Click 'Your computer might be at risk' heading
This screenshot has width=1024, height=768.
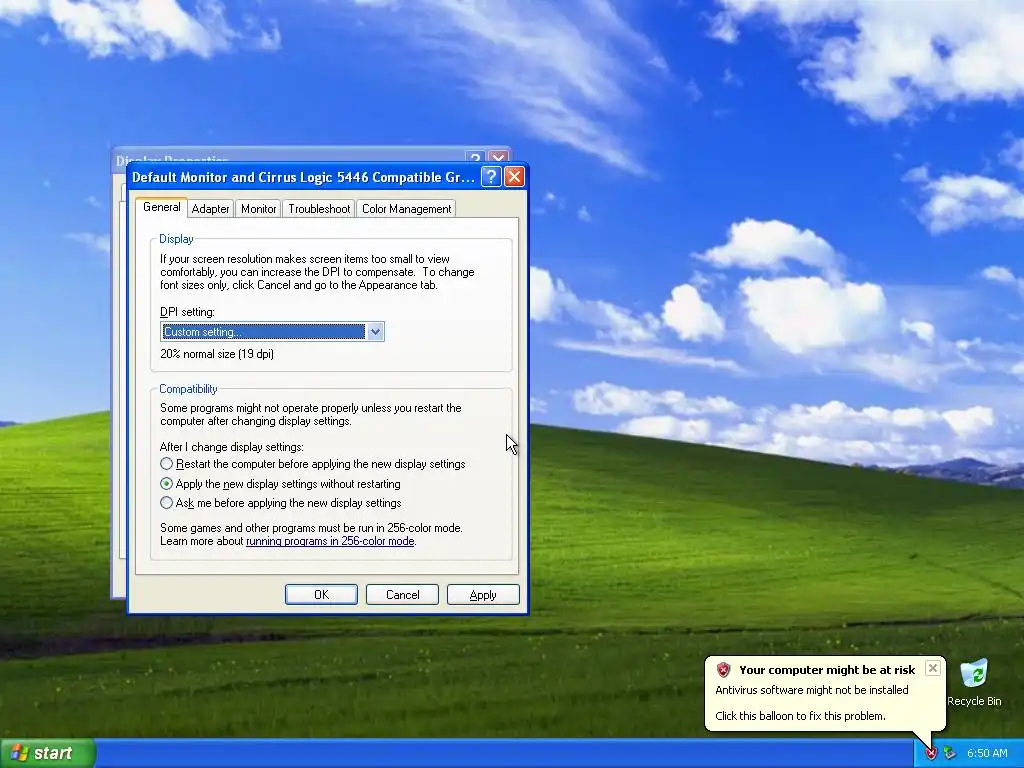click(x=827, y=669)
